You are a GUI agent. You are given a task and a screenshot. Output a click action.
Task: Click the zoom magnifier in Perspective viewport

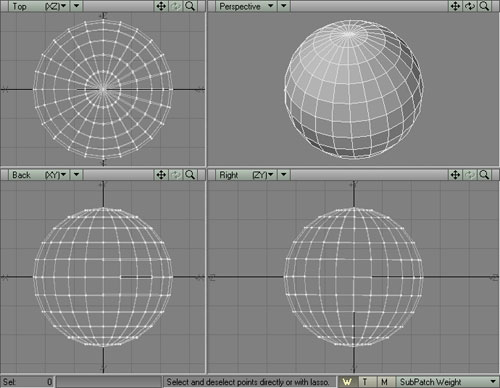(484, 6)
